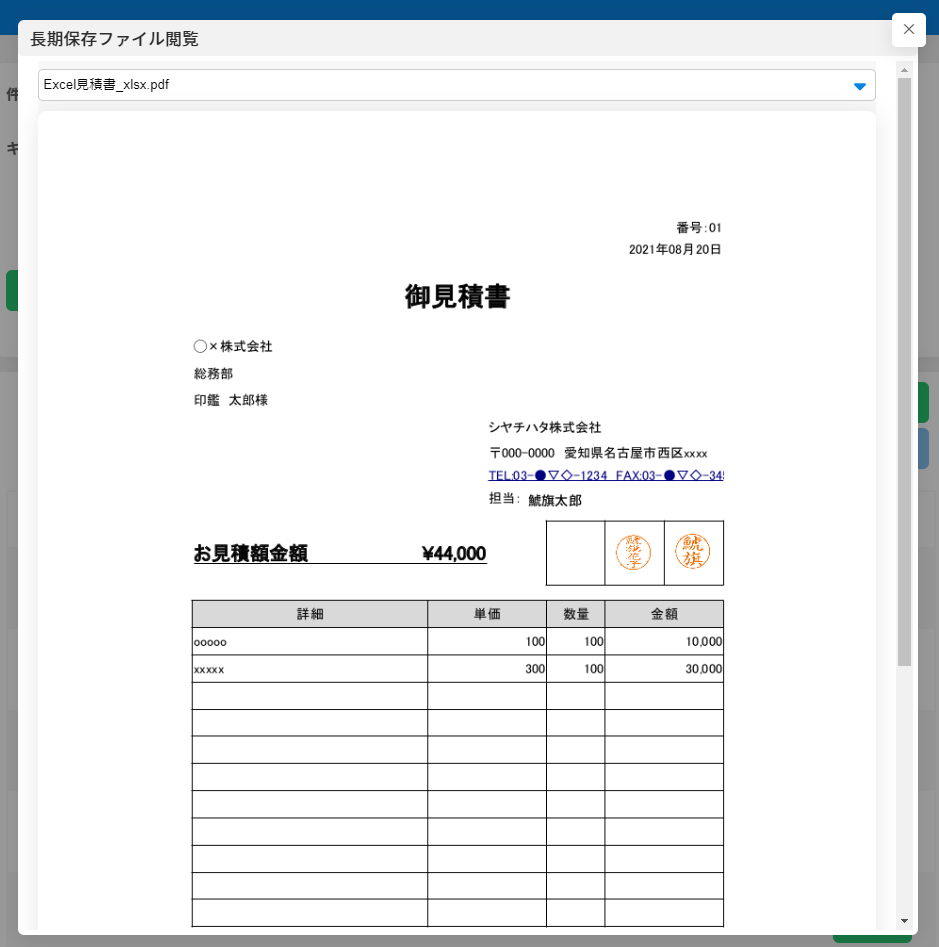Select the 数量 column header
Viewport: 939px width, 947px height.
[x=575, y=614]
